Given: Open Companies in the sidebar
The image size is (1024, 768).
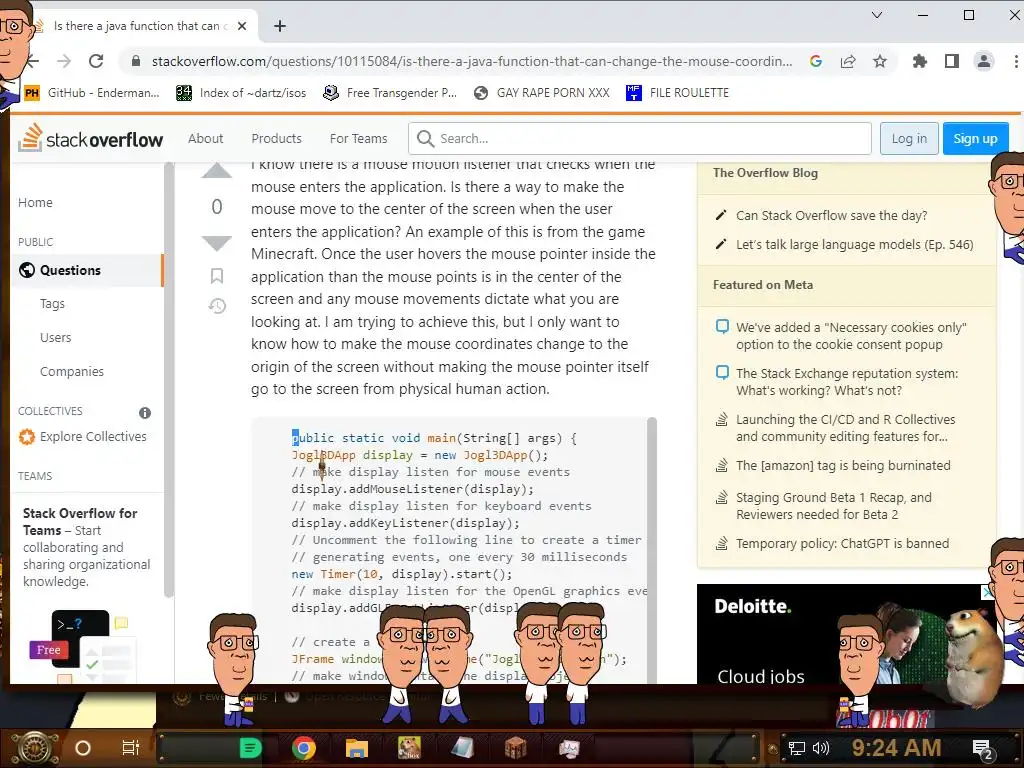Looking at the screenshot, I should 72,372.
